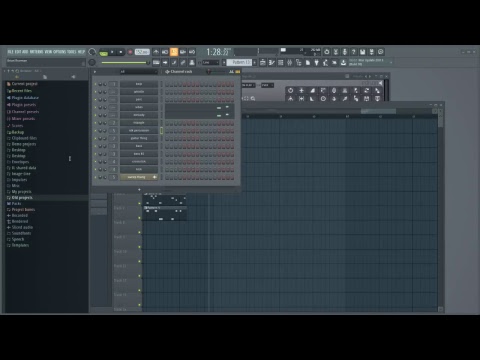Click the zoom magnifier icon in the plugin window

[x=253, y=99]
